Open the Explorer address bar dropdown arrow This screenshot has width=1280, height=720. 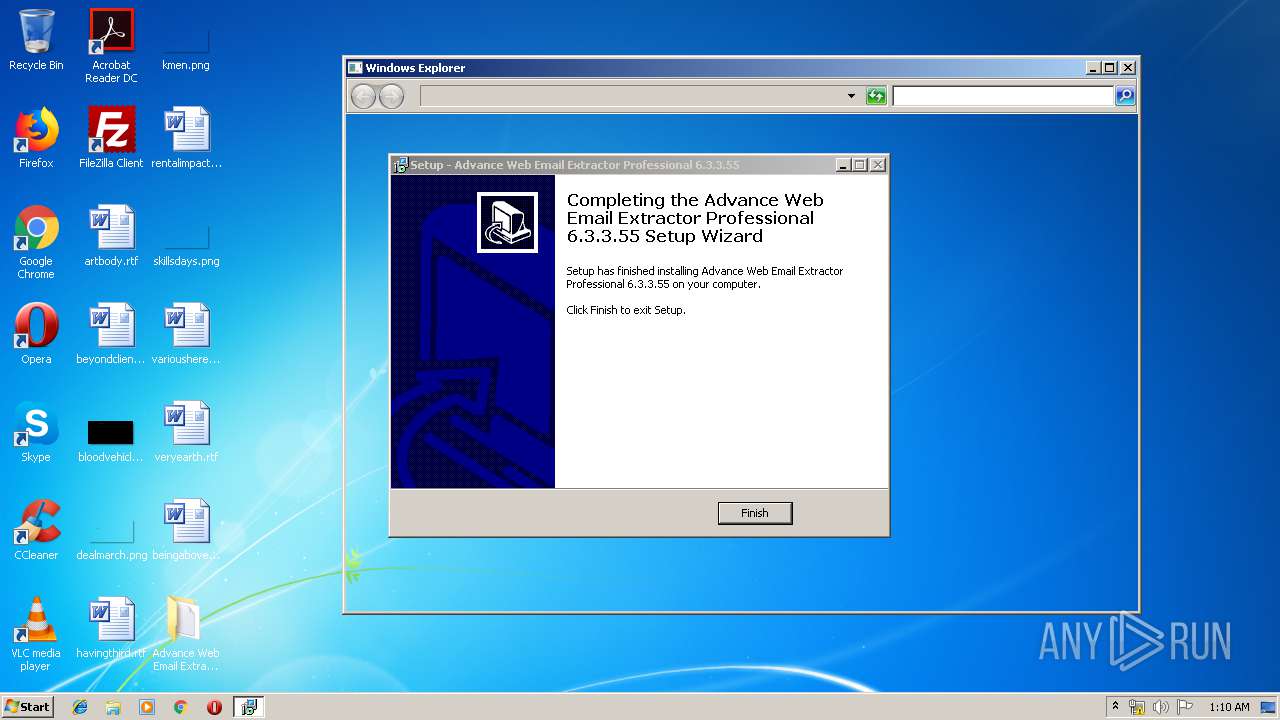[851, 96]
